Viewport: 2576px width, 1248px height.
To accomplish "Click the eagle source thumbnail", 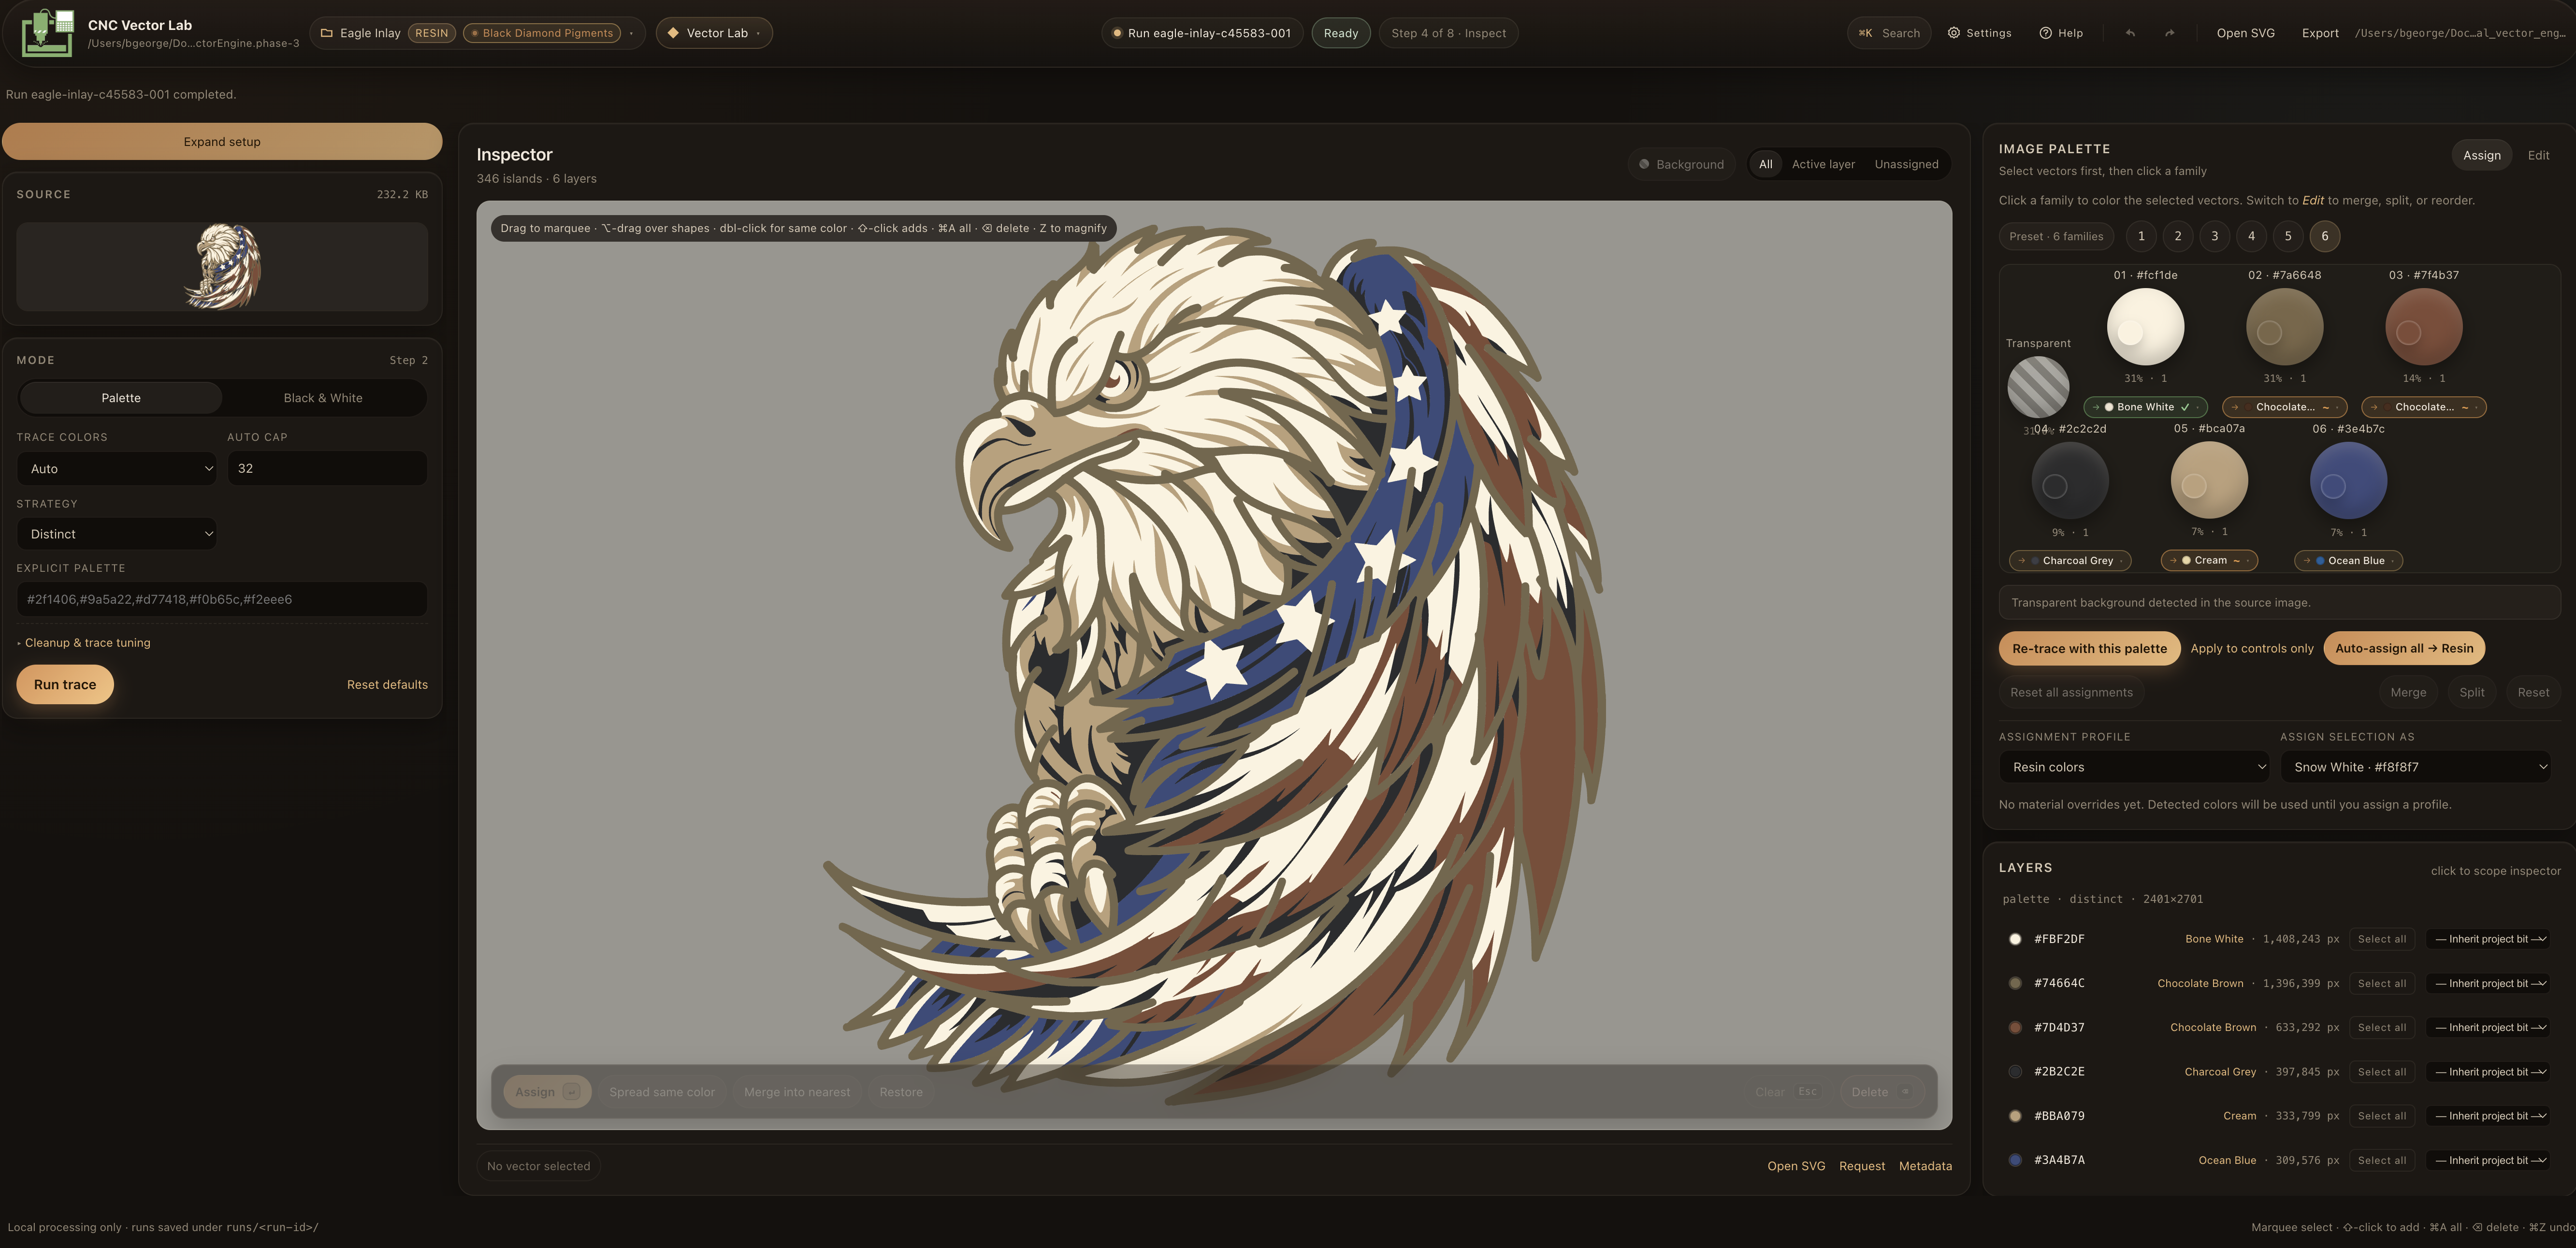I will pos(223,266).
